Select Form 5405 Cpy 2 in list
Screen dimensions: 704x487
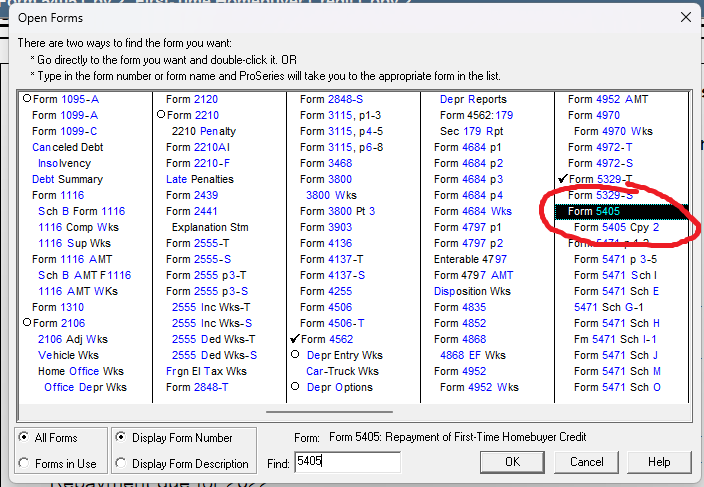click(616, 227)
